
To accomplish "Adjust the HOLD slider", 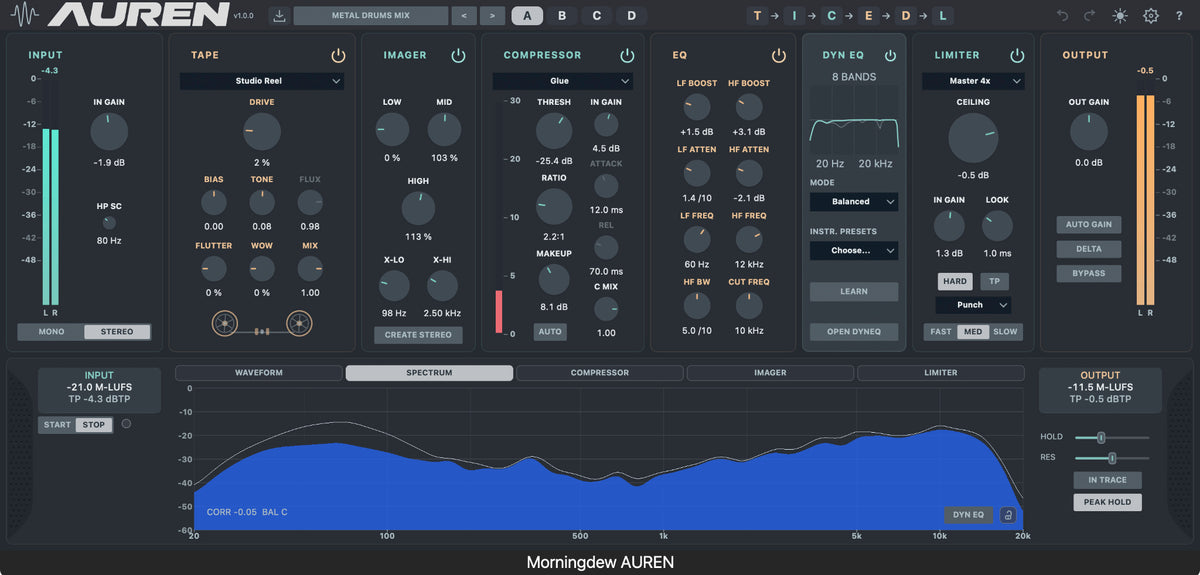I will (1112, 437).
